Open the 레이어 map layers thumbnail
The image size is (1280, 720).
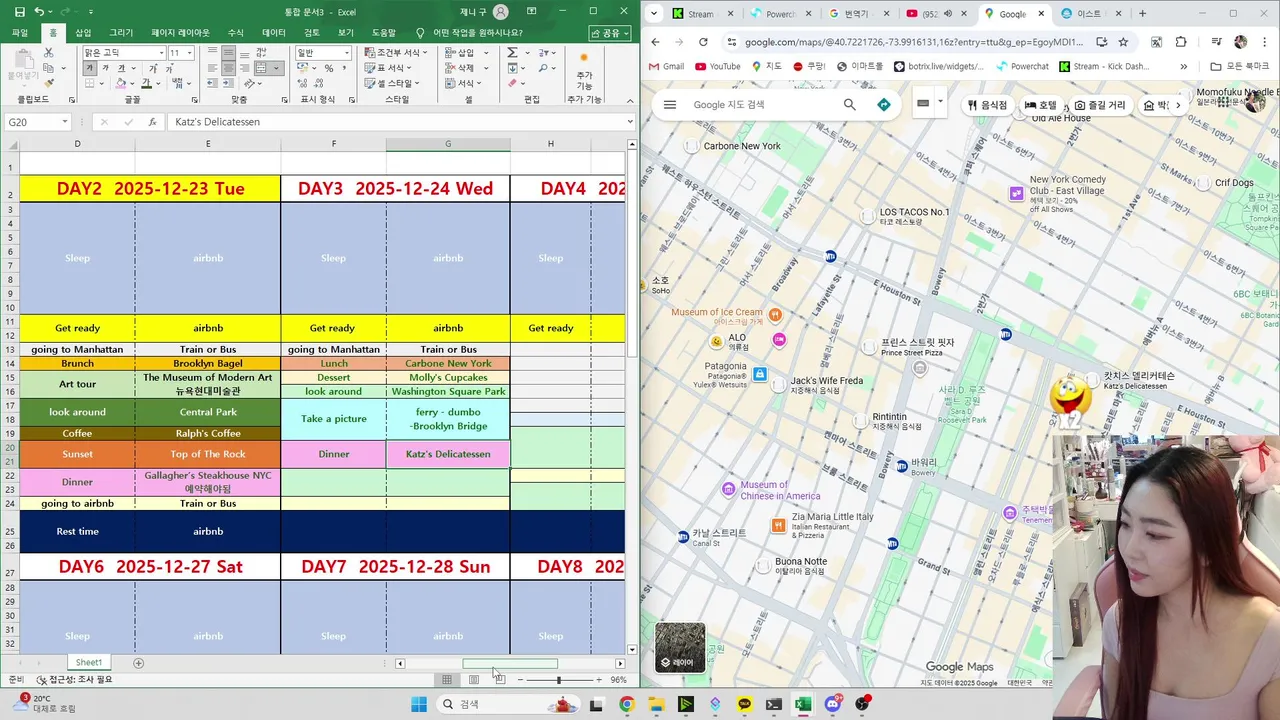[680, 647]
